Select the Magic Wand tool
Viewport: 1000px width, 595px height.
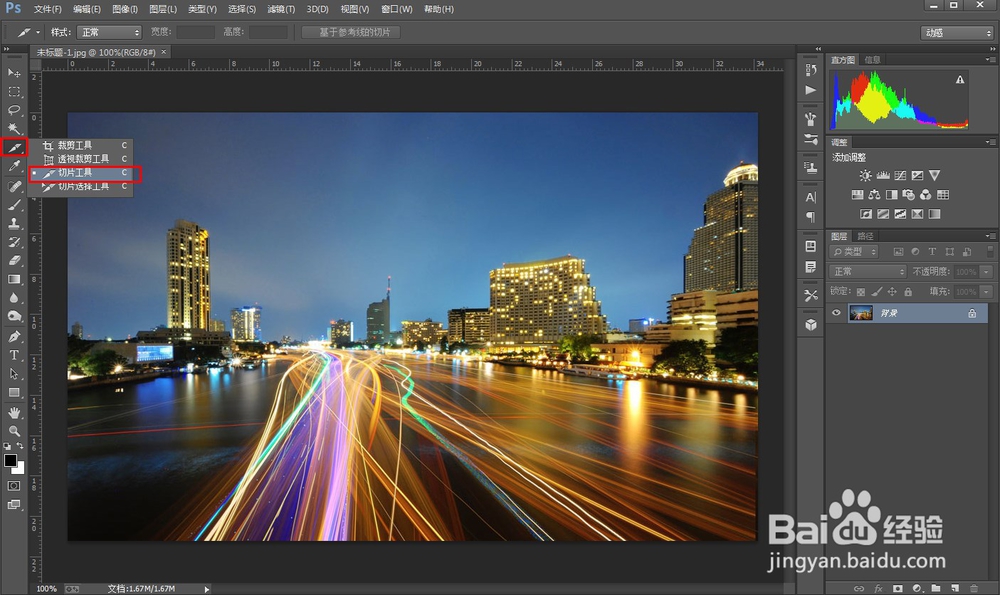(x=14, y=128)
